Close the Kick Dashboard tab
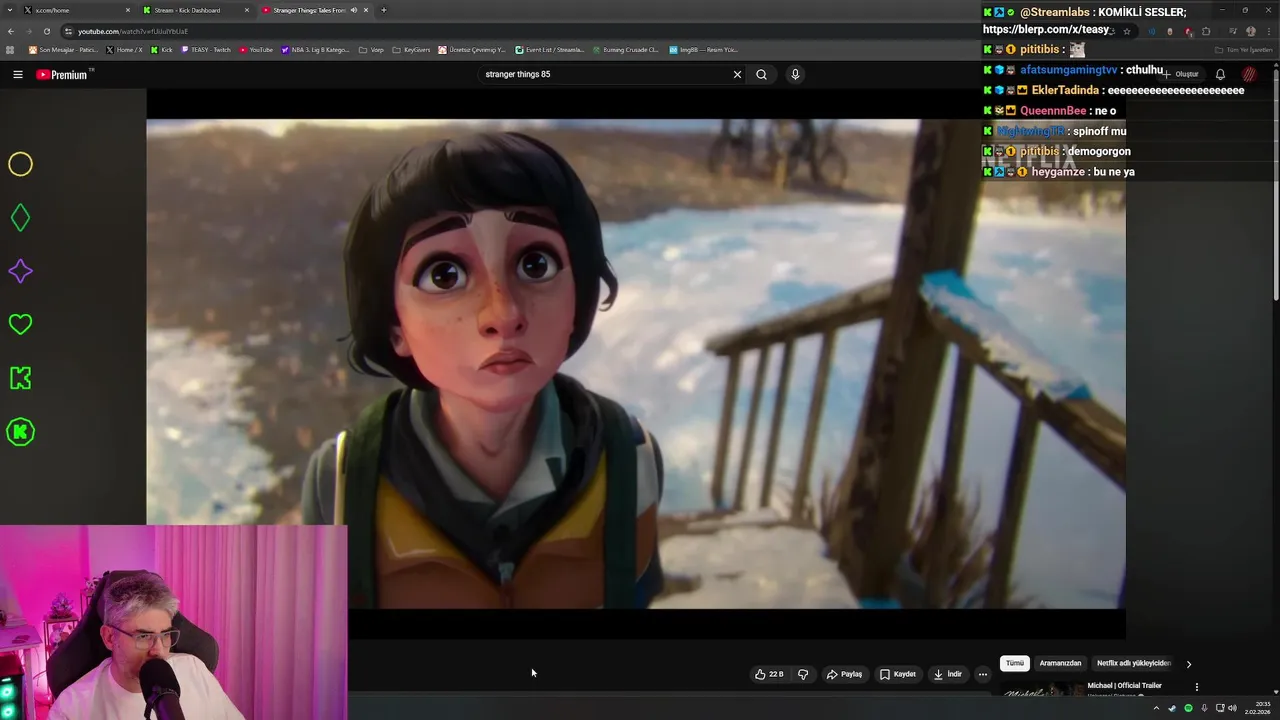 (x=246, y=10)
